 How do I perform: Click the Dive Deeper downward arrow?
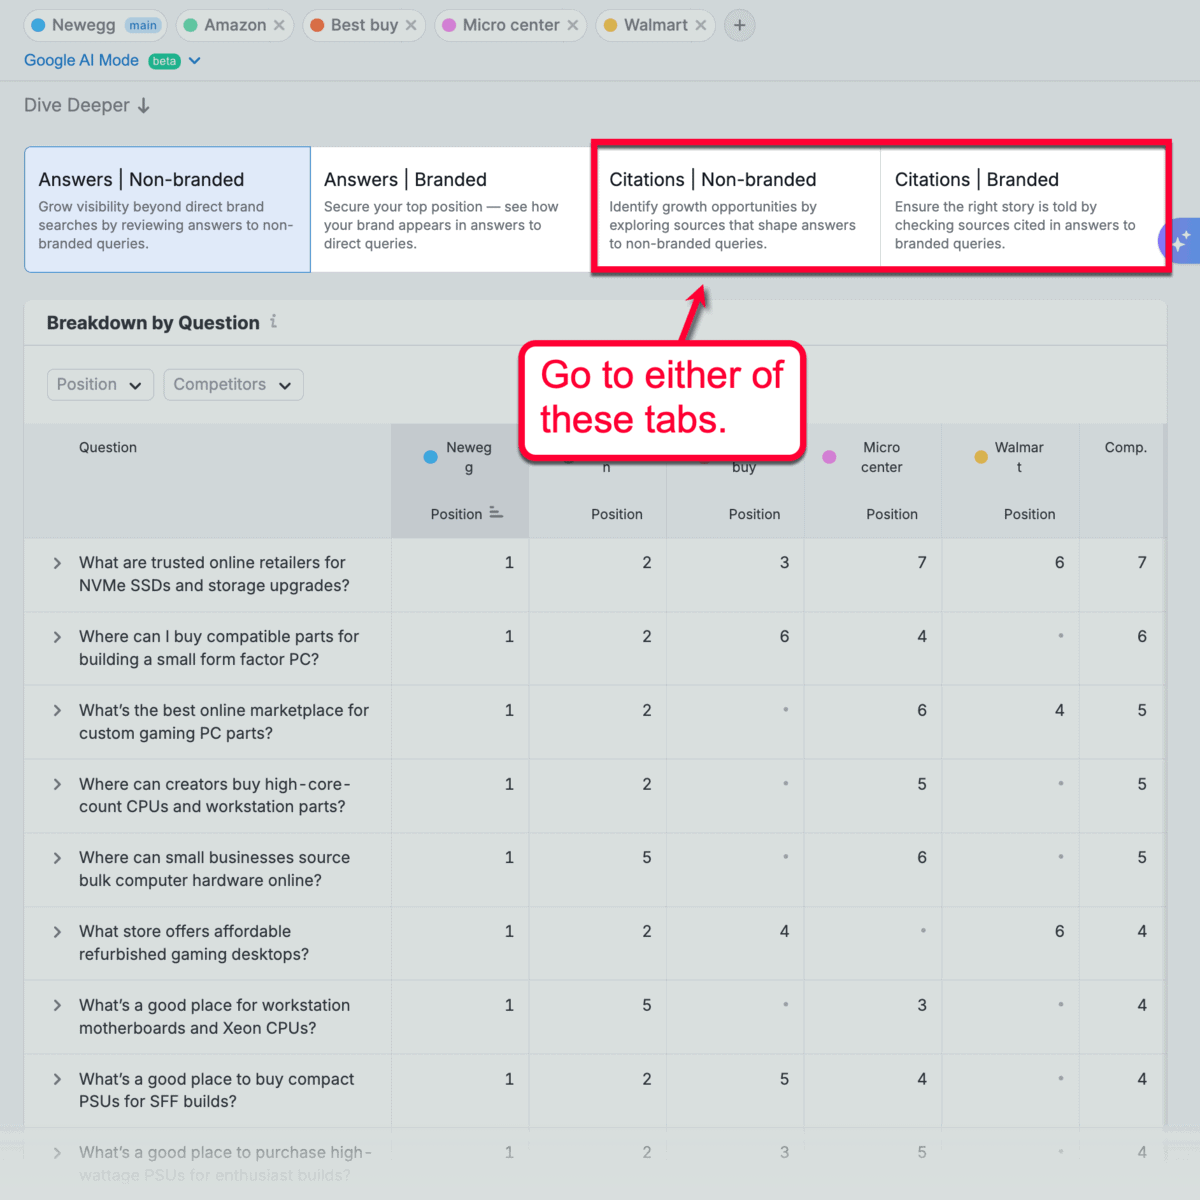coord(144,105)
